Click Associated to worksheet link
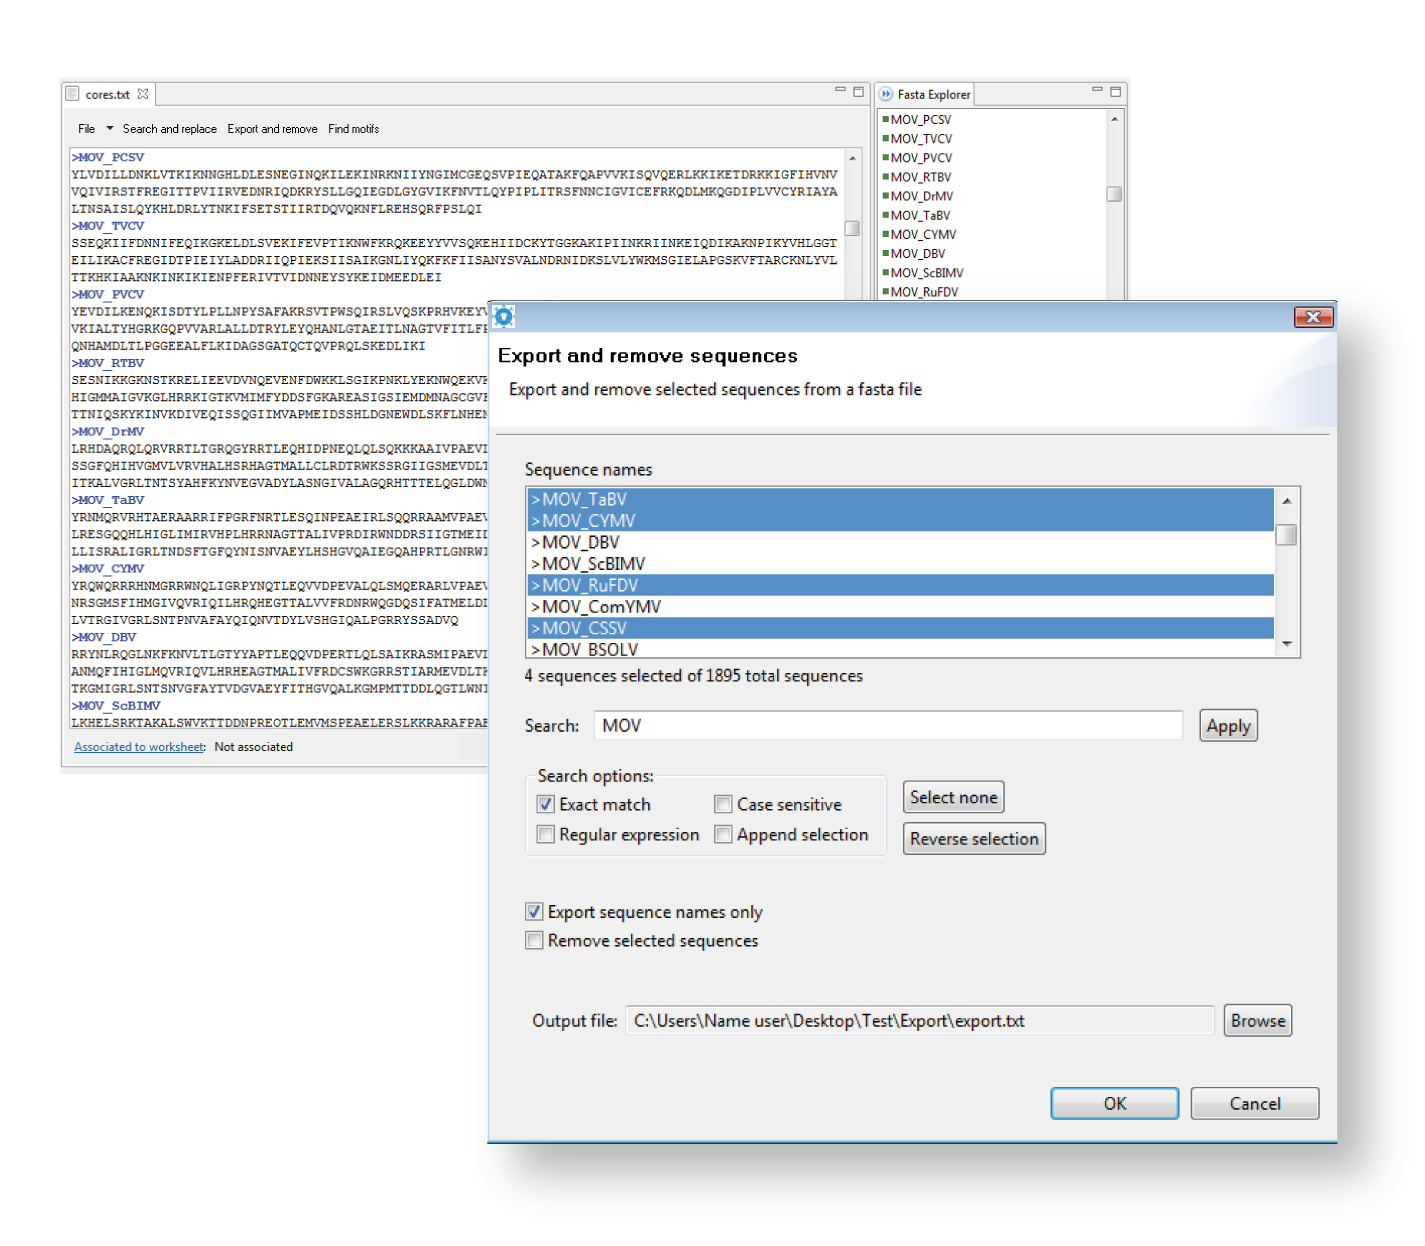This screenshot has width=1425, height=1246. click(x=139, y=747)
